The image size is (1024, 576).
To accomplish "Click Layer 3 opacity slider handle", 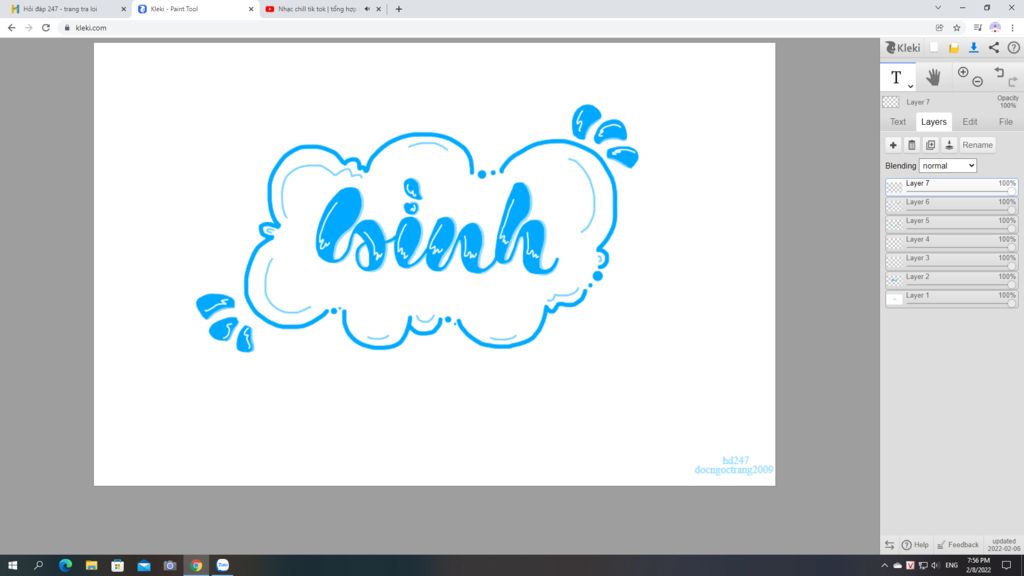I will pos(1012,266).
